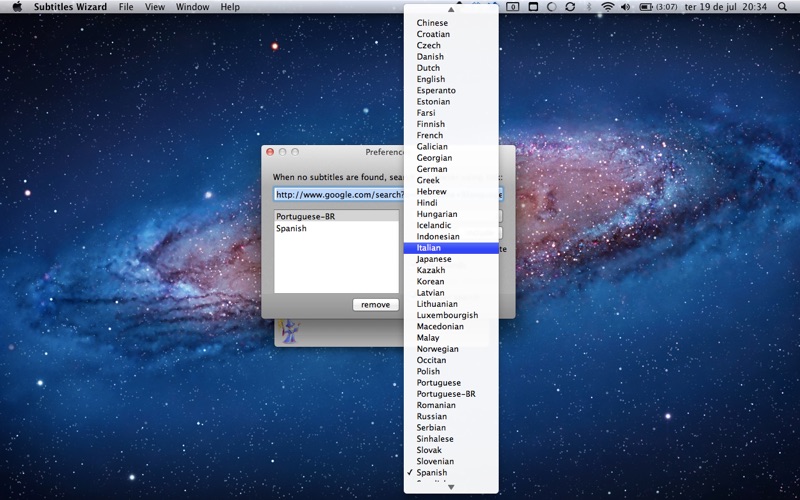The image size is (800, 500).
Task: Choose Luxembourgish from the language menu
Action: pos(451,315)
